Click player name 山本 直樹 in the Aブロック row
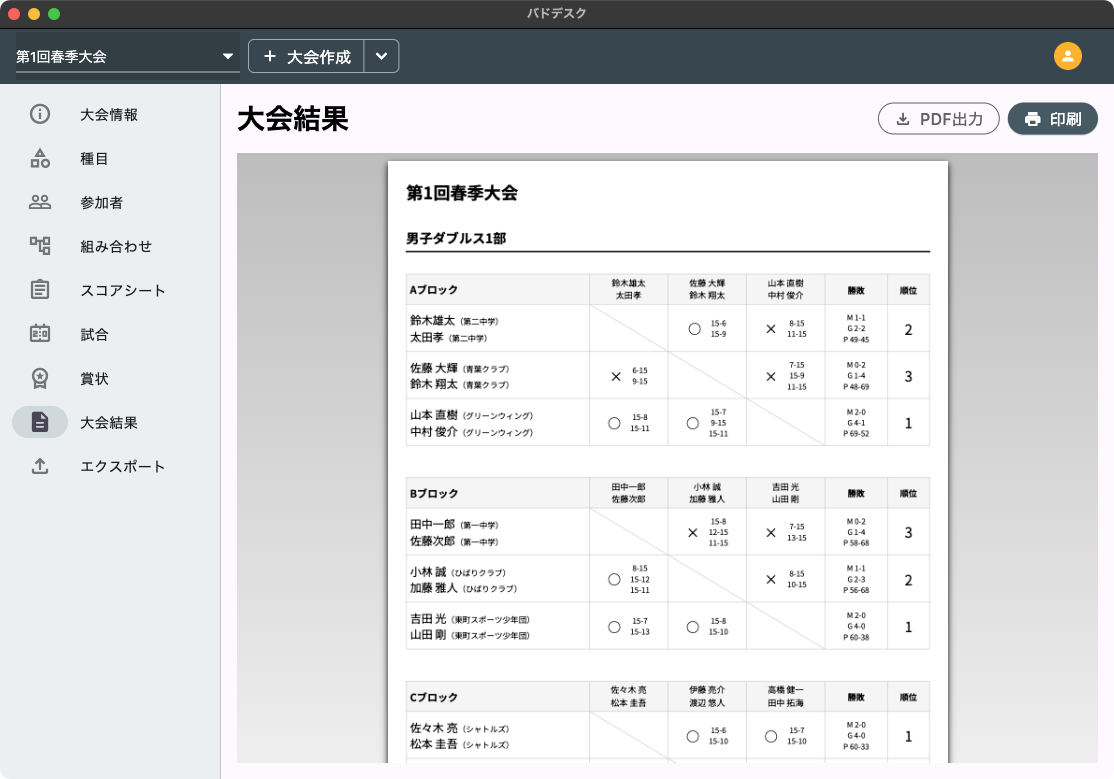The height and width of the screenshot is (779, 1114). 434,415
